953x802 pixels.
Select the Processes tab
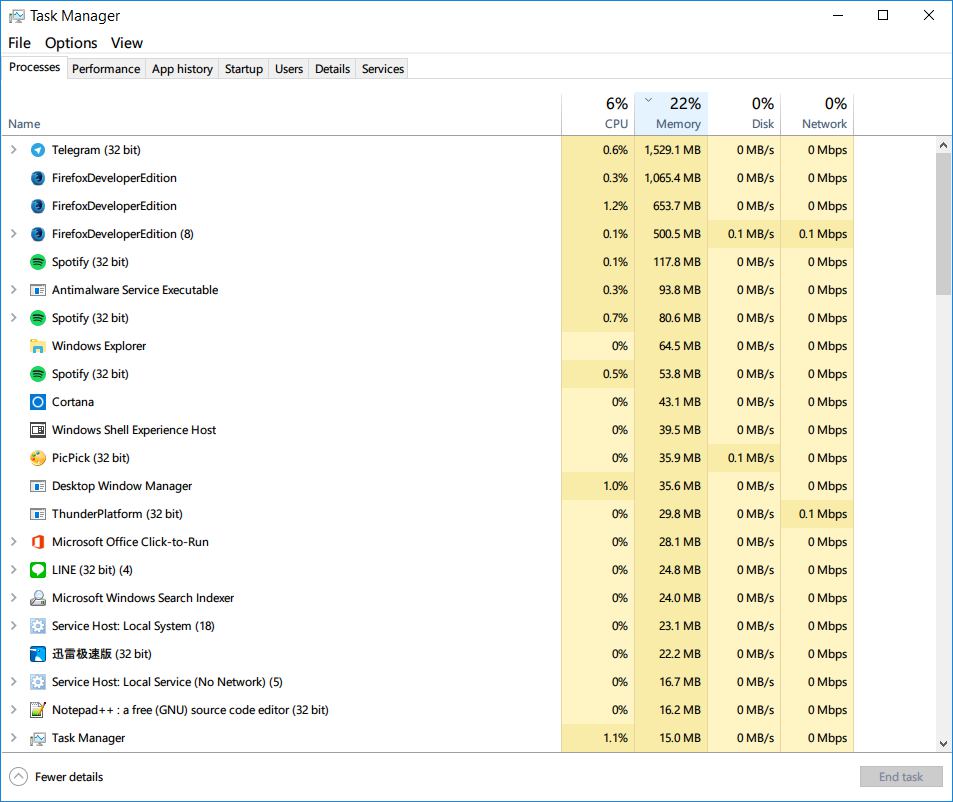pos(34,67)
